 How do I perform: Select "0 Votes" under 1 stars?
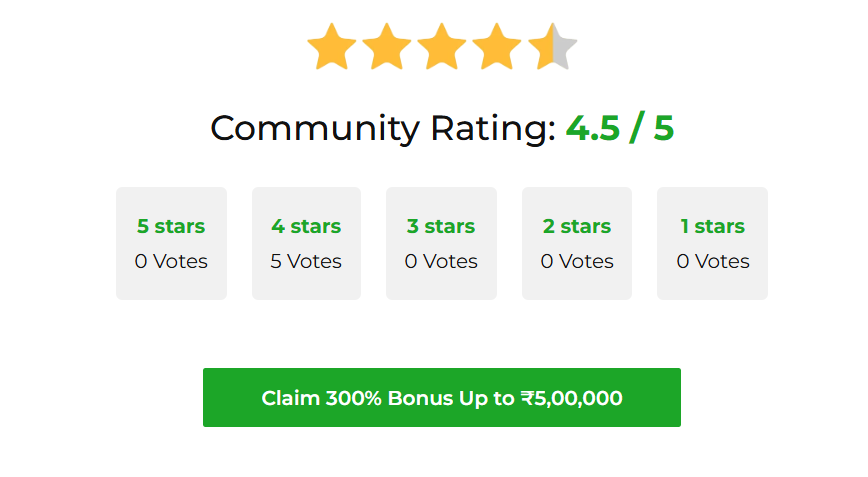(712, 262)
